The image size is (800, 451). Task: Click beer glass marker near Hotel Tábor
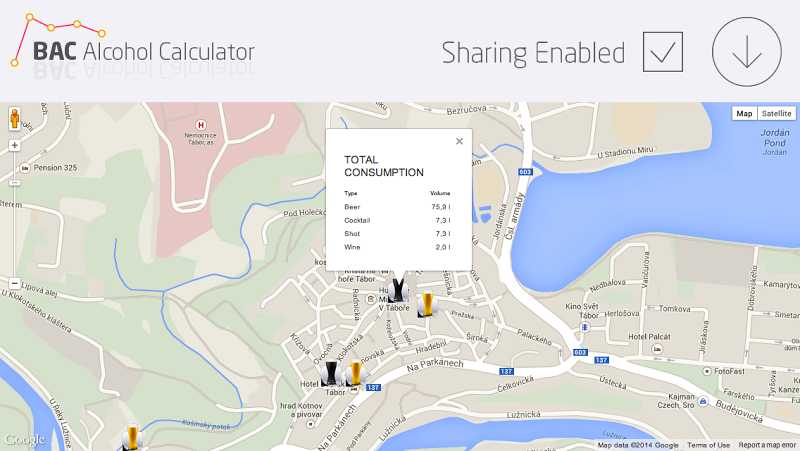click(356, 373)
